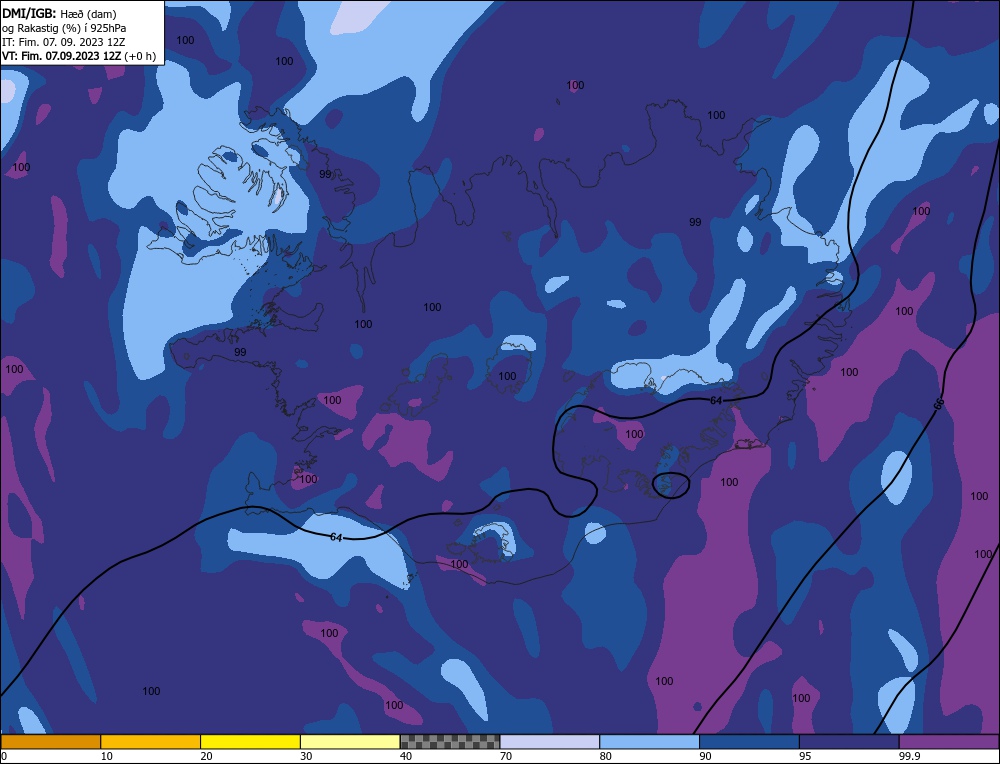
Task: Click the orange 10–20 legend swatch
Action: (x=151, y=742)
